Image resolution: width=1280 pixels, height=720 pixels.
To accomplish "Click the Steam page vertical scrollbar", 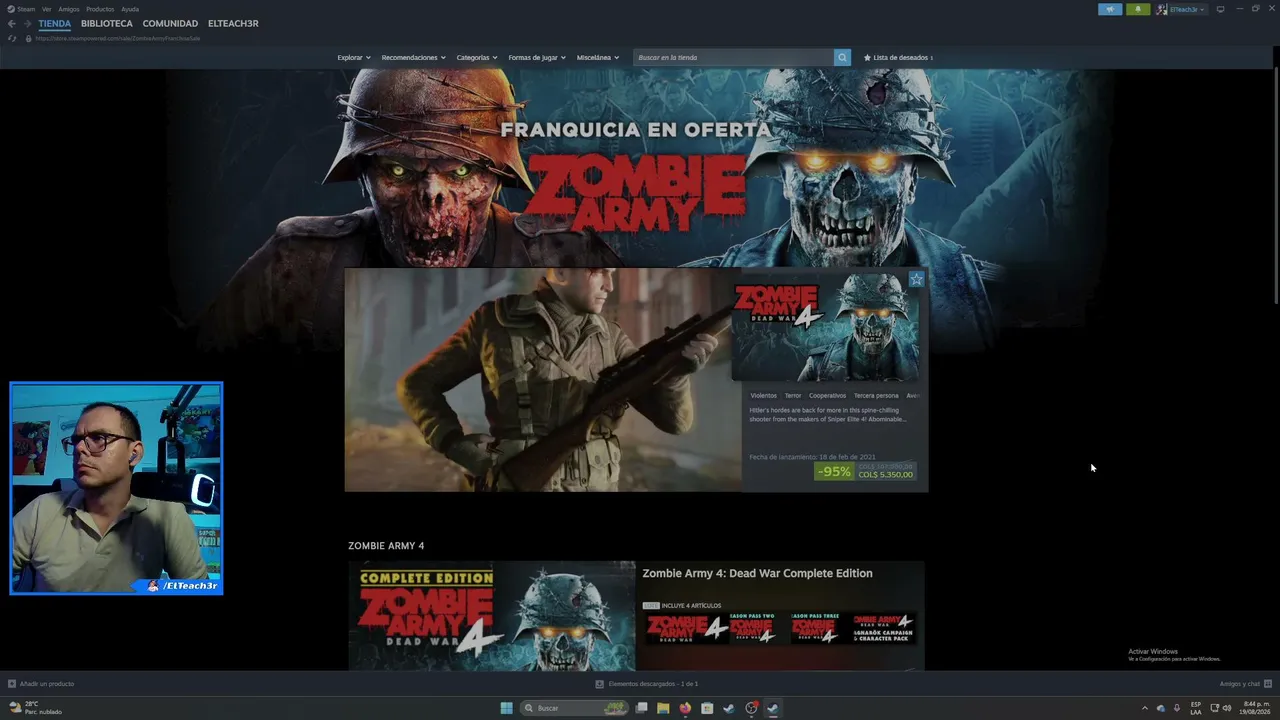I will coord(1276,187).
